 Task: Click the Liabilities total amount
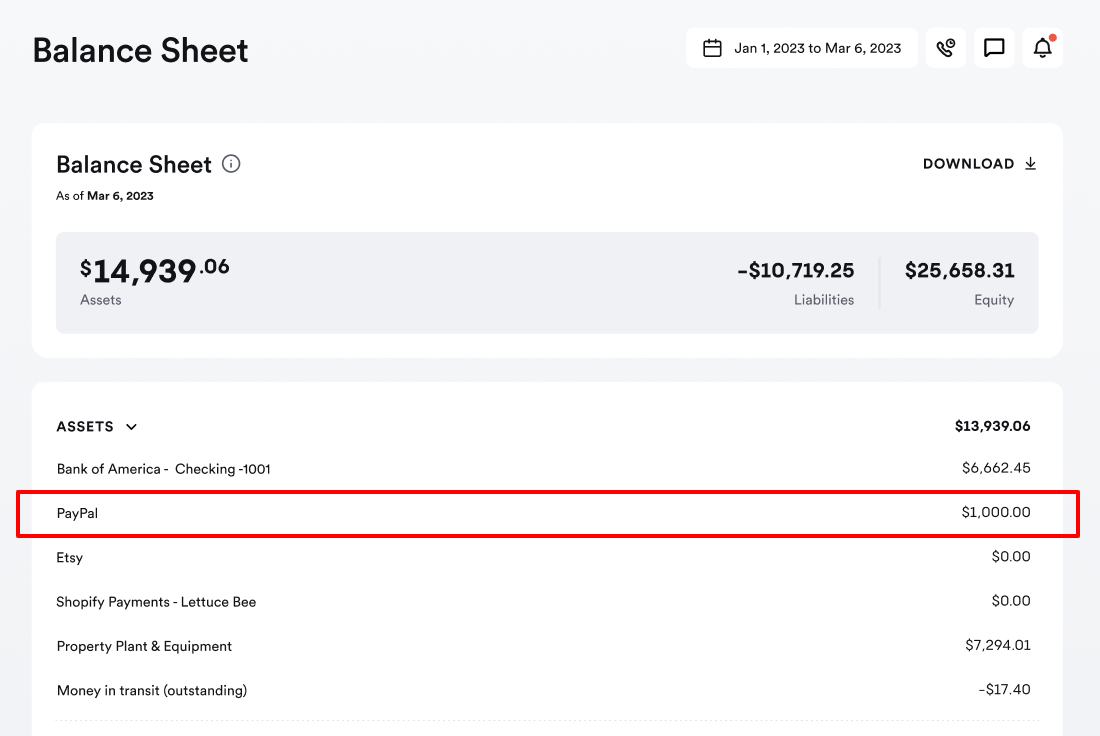796,270
